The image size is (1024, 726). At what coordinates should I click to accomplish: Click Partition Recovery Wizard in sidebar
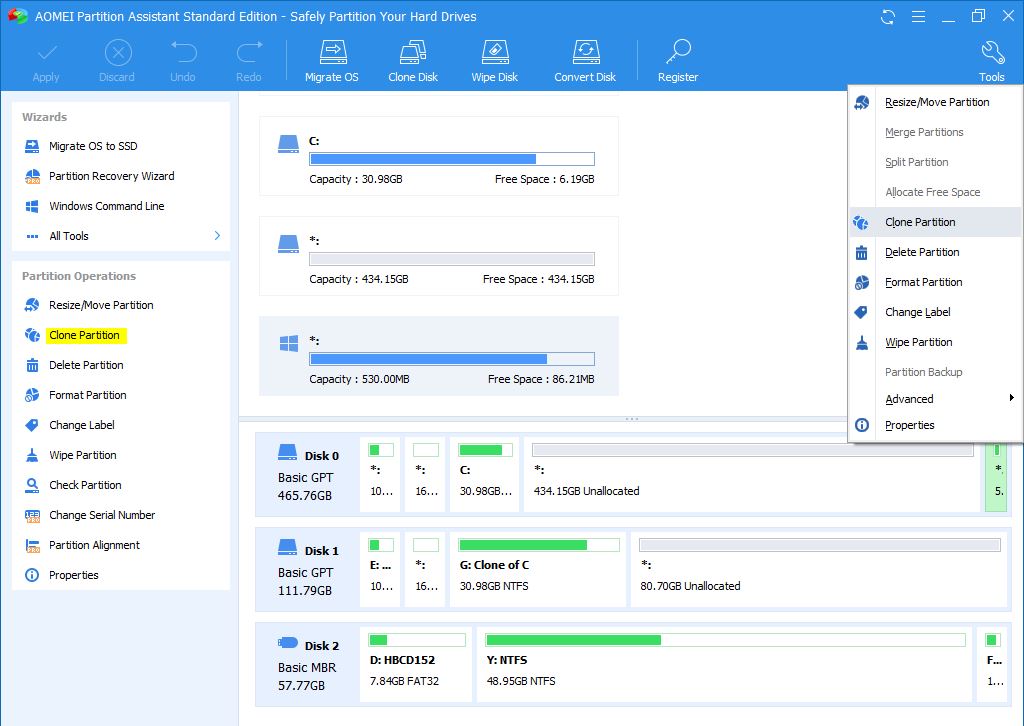tap(111, 176)
